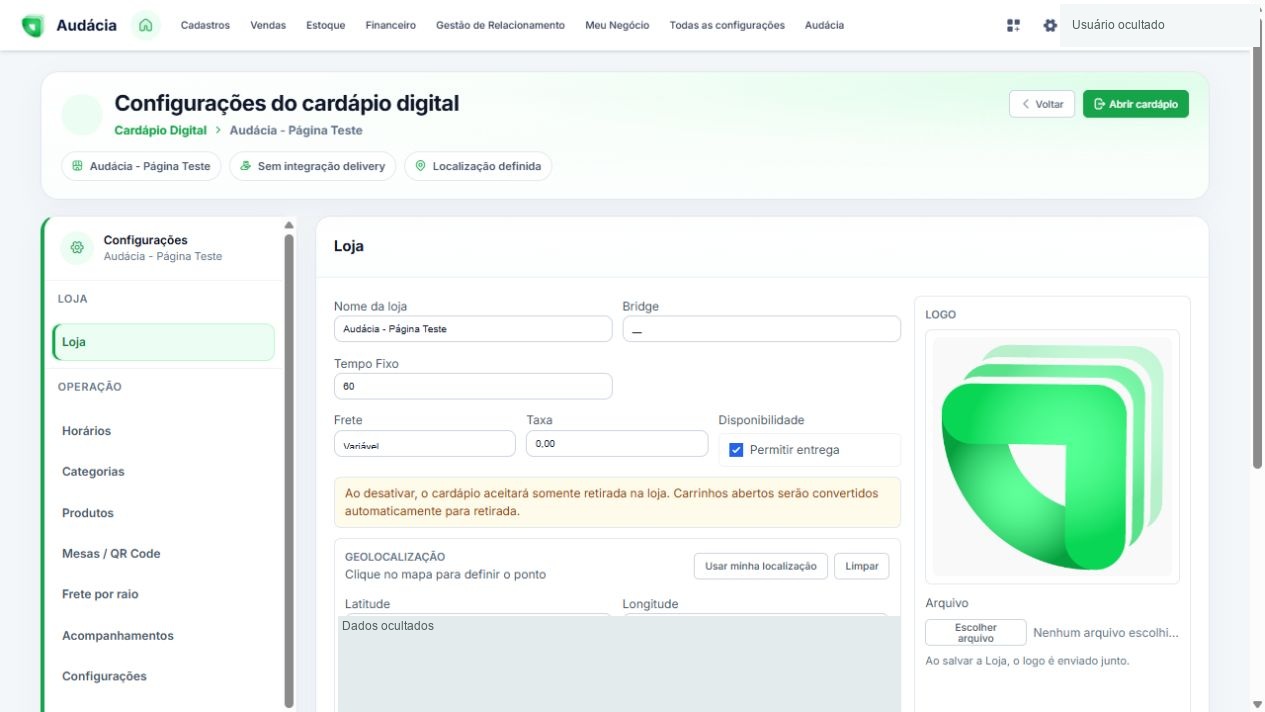Open the Audácia menu item in navbar
The image size is (1265, 712).
(824, 25)
